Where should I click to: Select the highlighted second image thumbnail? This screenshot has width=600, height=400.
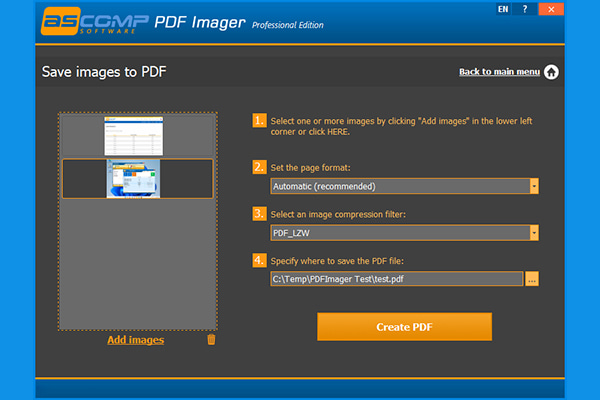click(x=136, y=178)
